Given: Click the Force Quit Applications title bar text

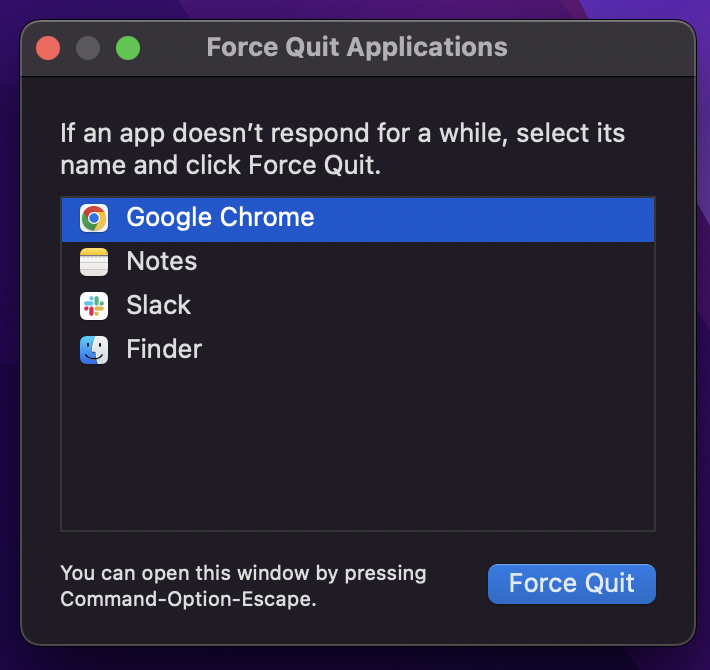Looking at the screenshot, I should [x=357, y=47].
